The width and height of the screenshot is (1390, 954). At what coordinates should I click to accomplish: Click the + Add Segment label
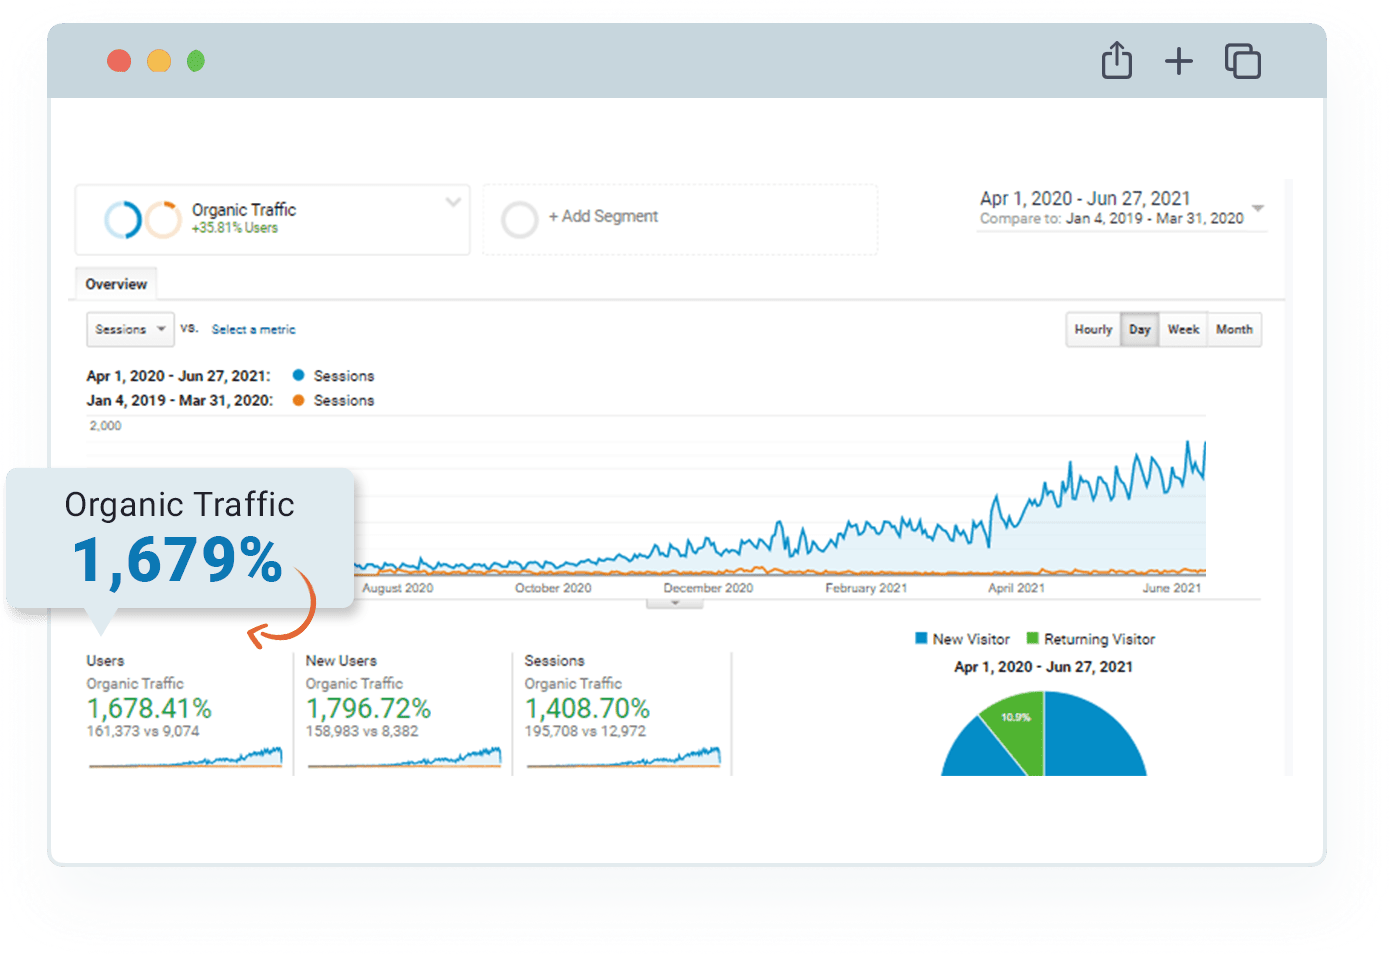click(603, 216)
